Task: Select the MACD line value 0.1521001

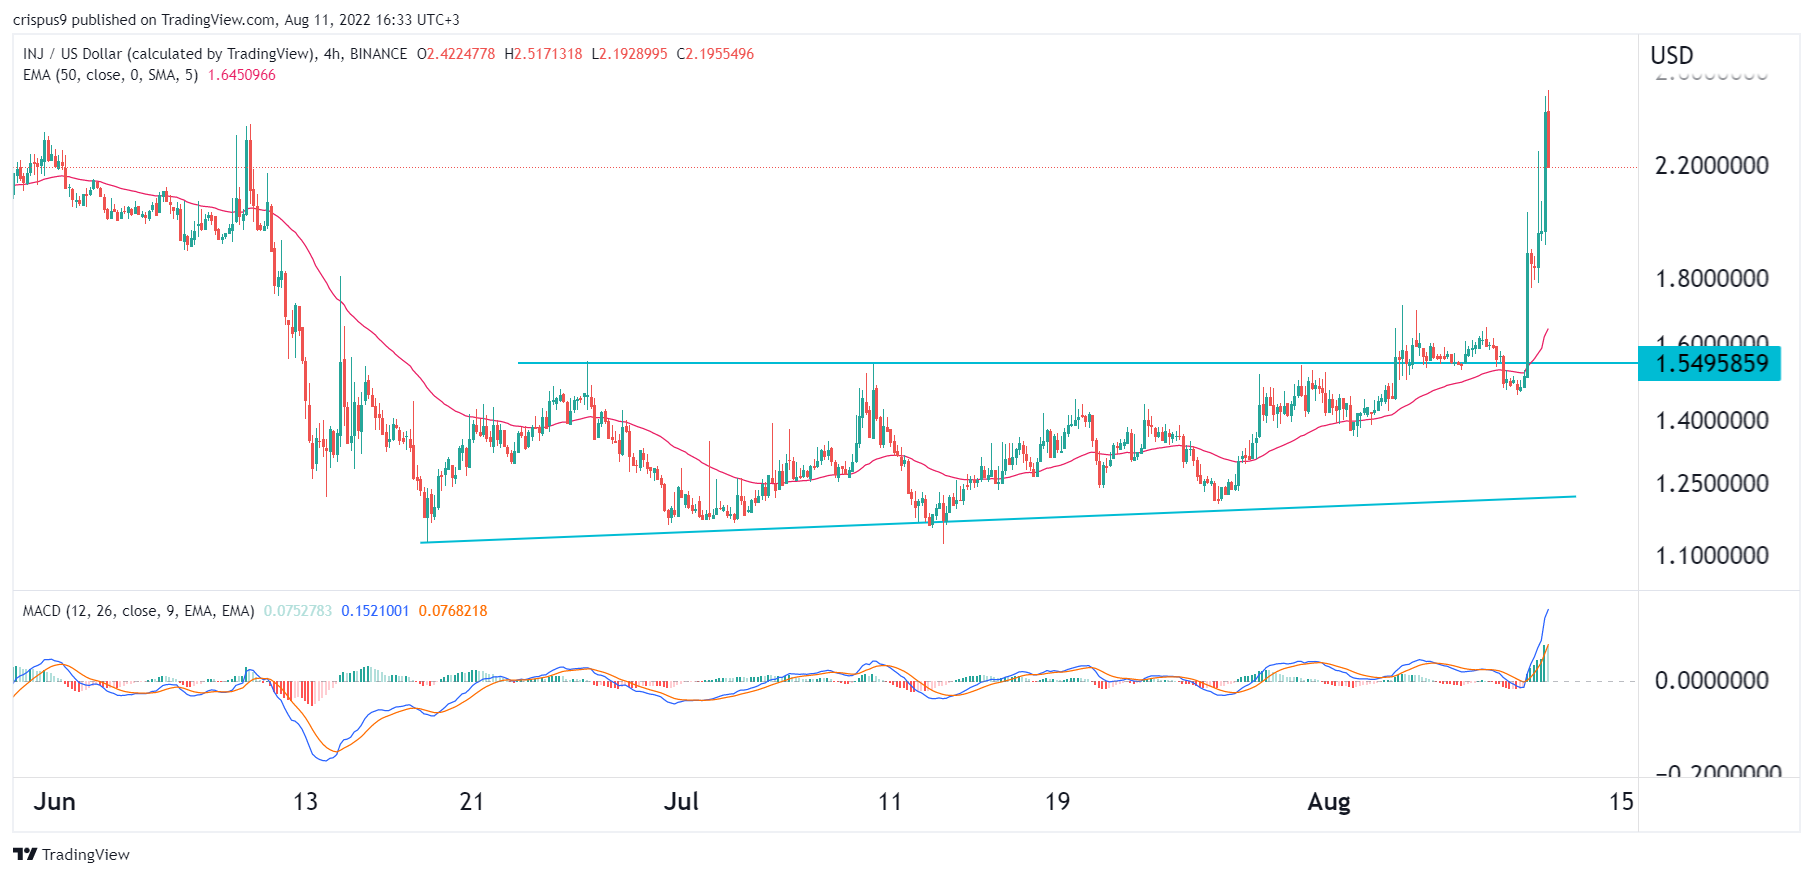Action: tap(375, 611)
